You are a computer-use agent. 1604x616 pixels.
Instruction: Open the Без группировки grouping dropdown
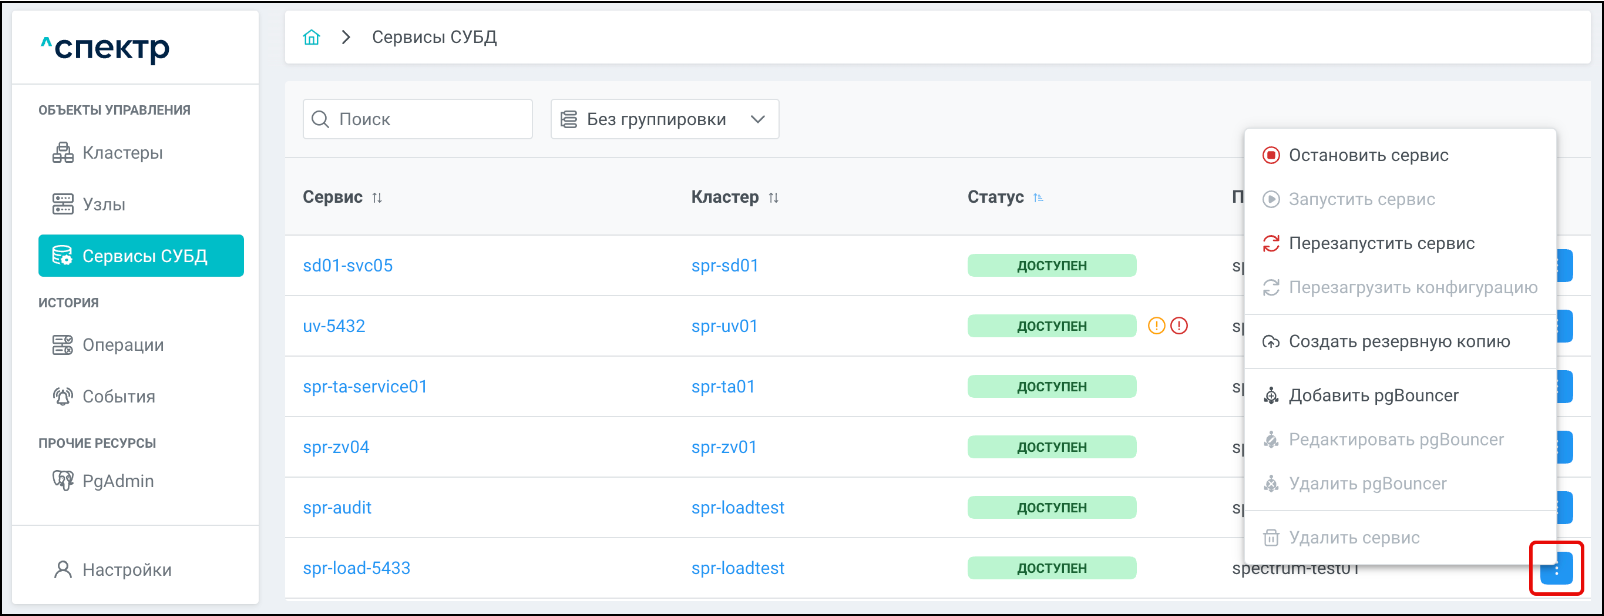pyautogui.click(x=664, y=119)
